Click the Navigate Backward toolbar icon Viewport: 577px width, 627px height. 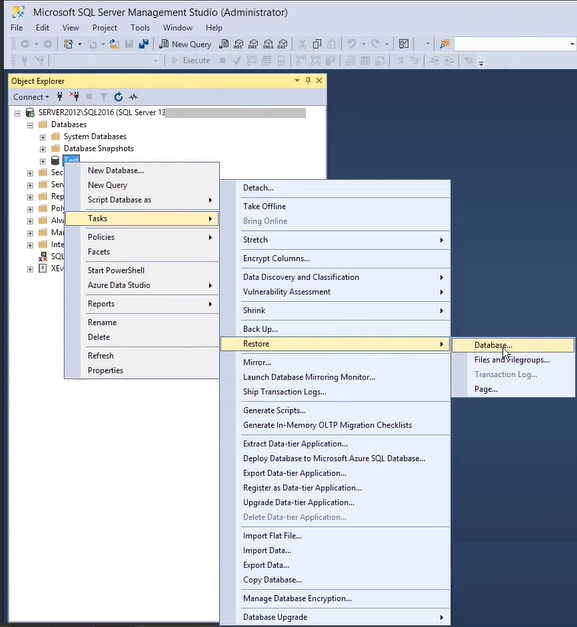(25, 44)
